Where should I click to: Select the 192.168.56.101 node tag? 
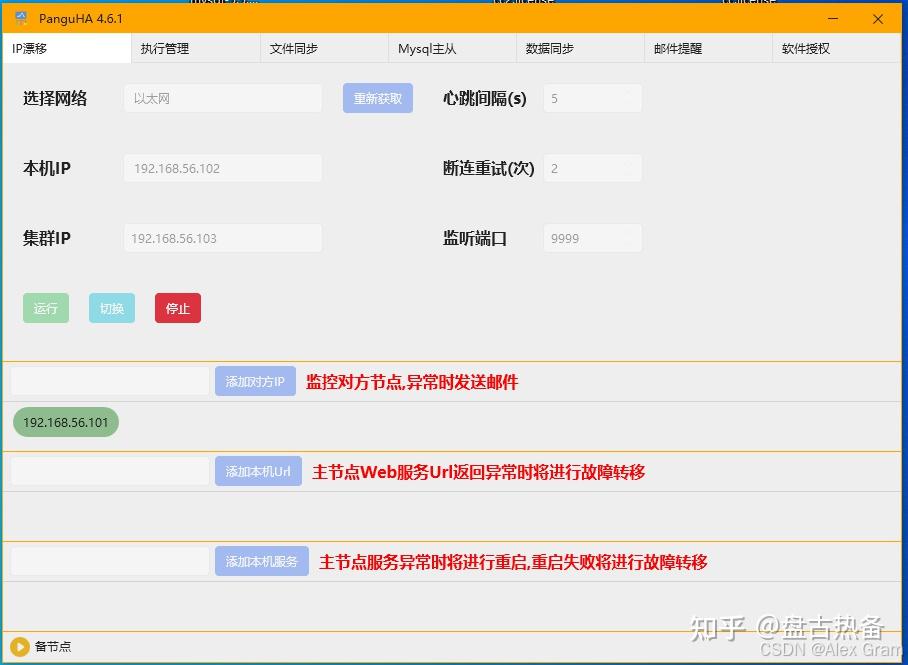66,422
